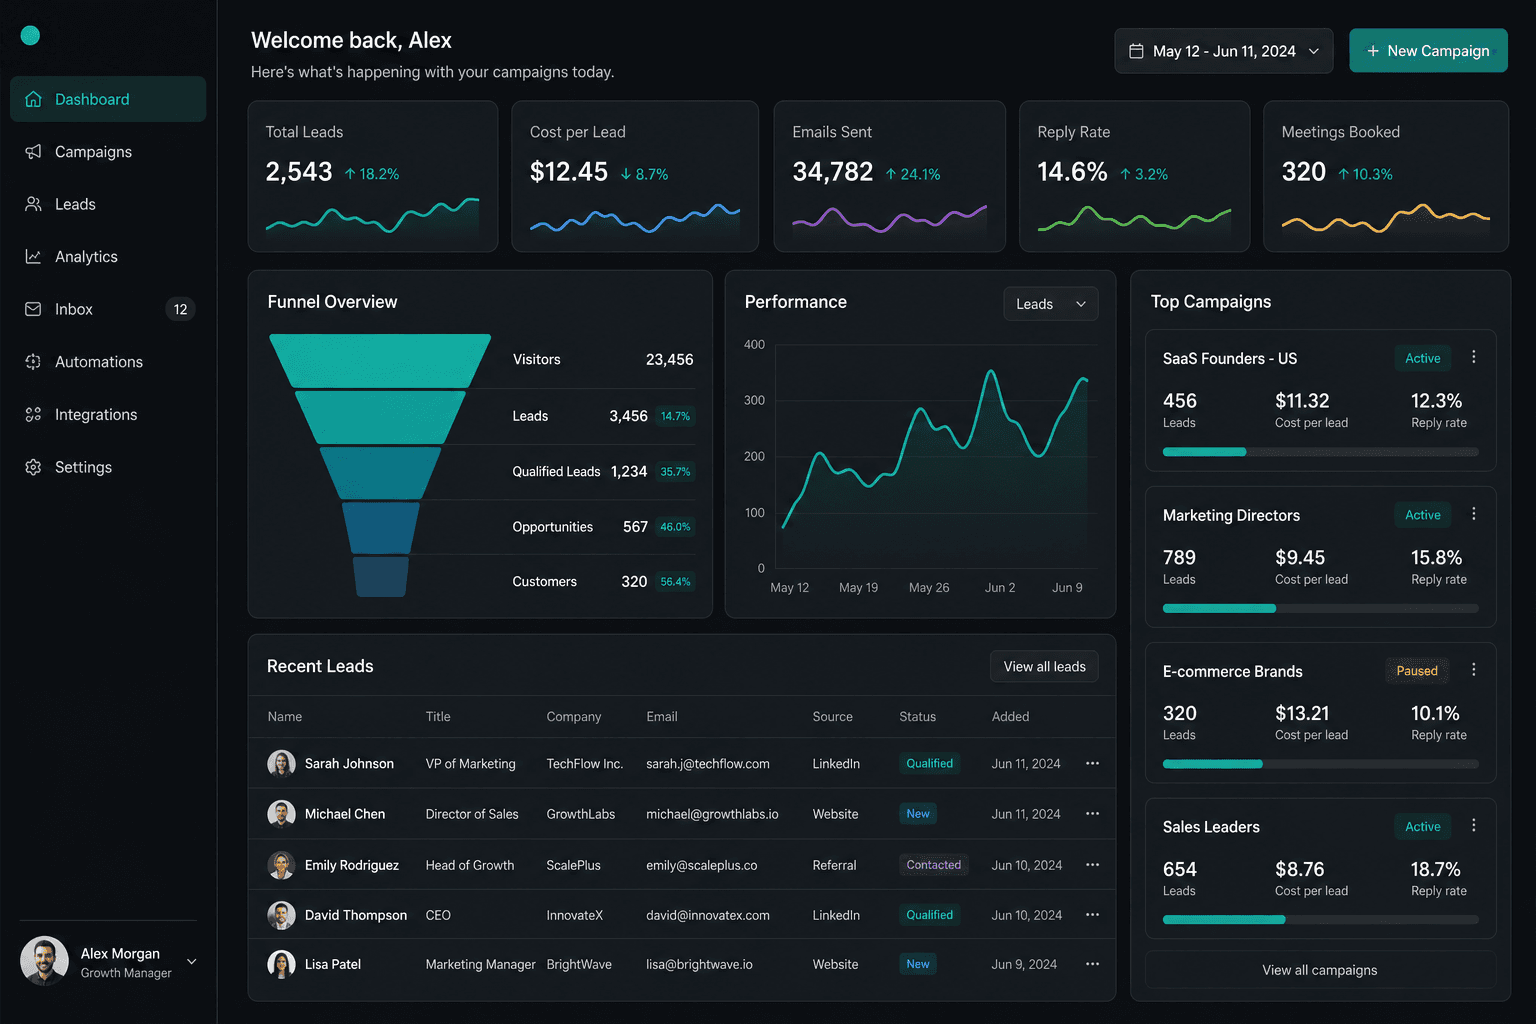1536x1024 pixels.
Task: Click the Marketing Directors progress bar
Action: [x=1320, y=608]
